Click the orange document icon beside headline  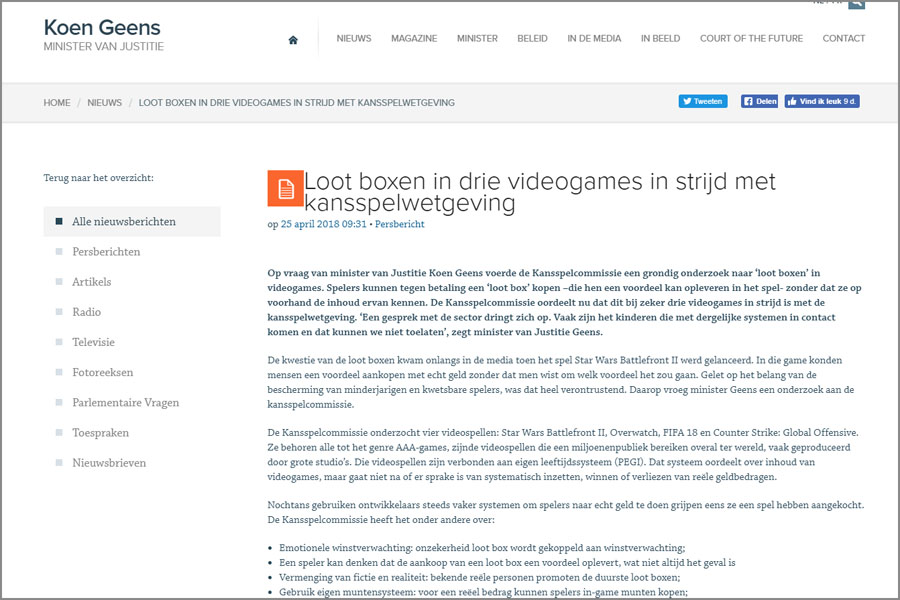tap(285, 188)
